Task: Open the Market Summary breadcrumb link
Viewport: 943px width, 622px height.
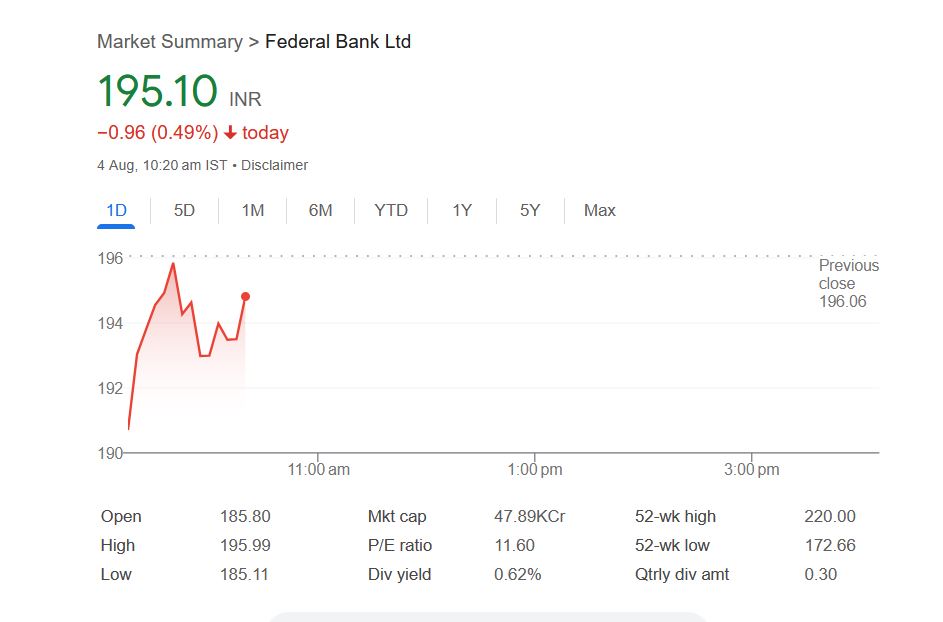Action: pos(169,42)
